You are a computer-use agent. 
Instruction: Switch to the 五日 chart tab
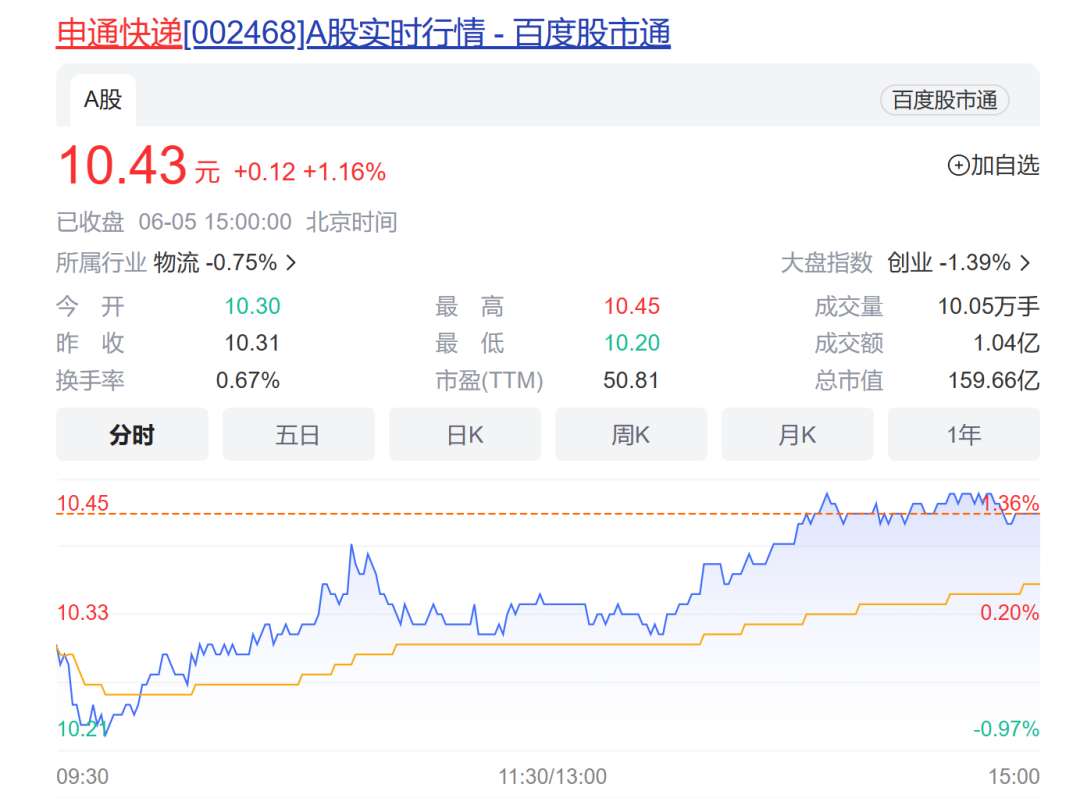point(298,434)
